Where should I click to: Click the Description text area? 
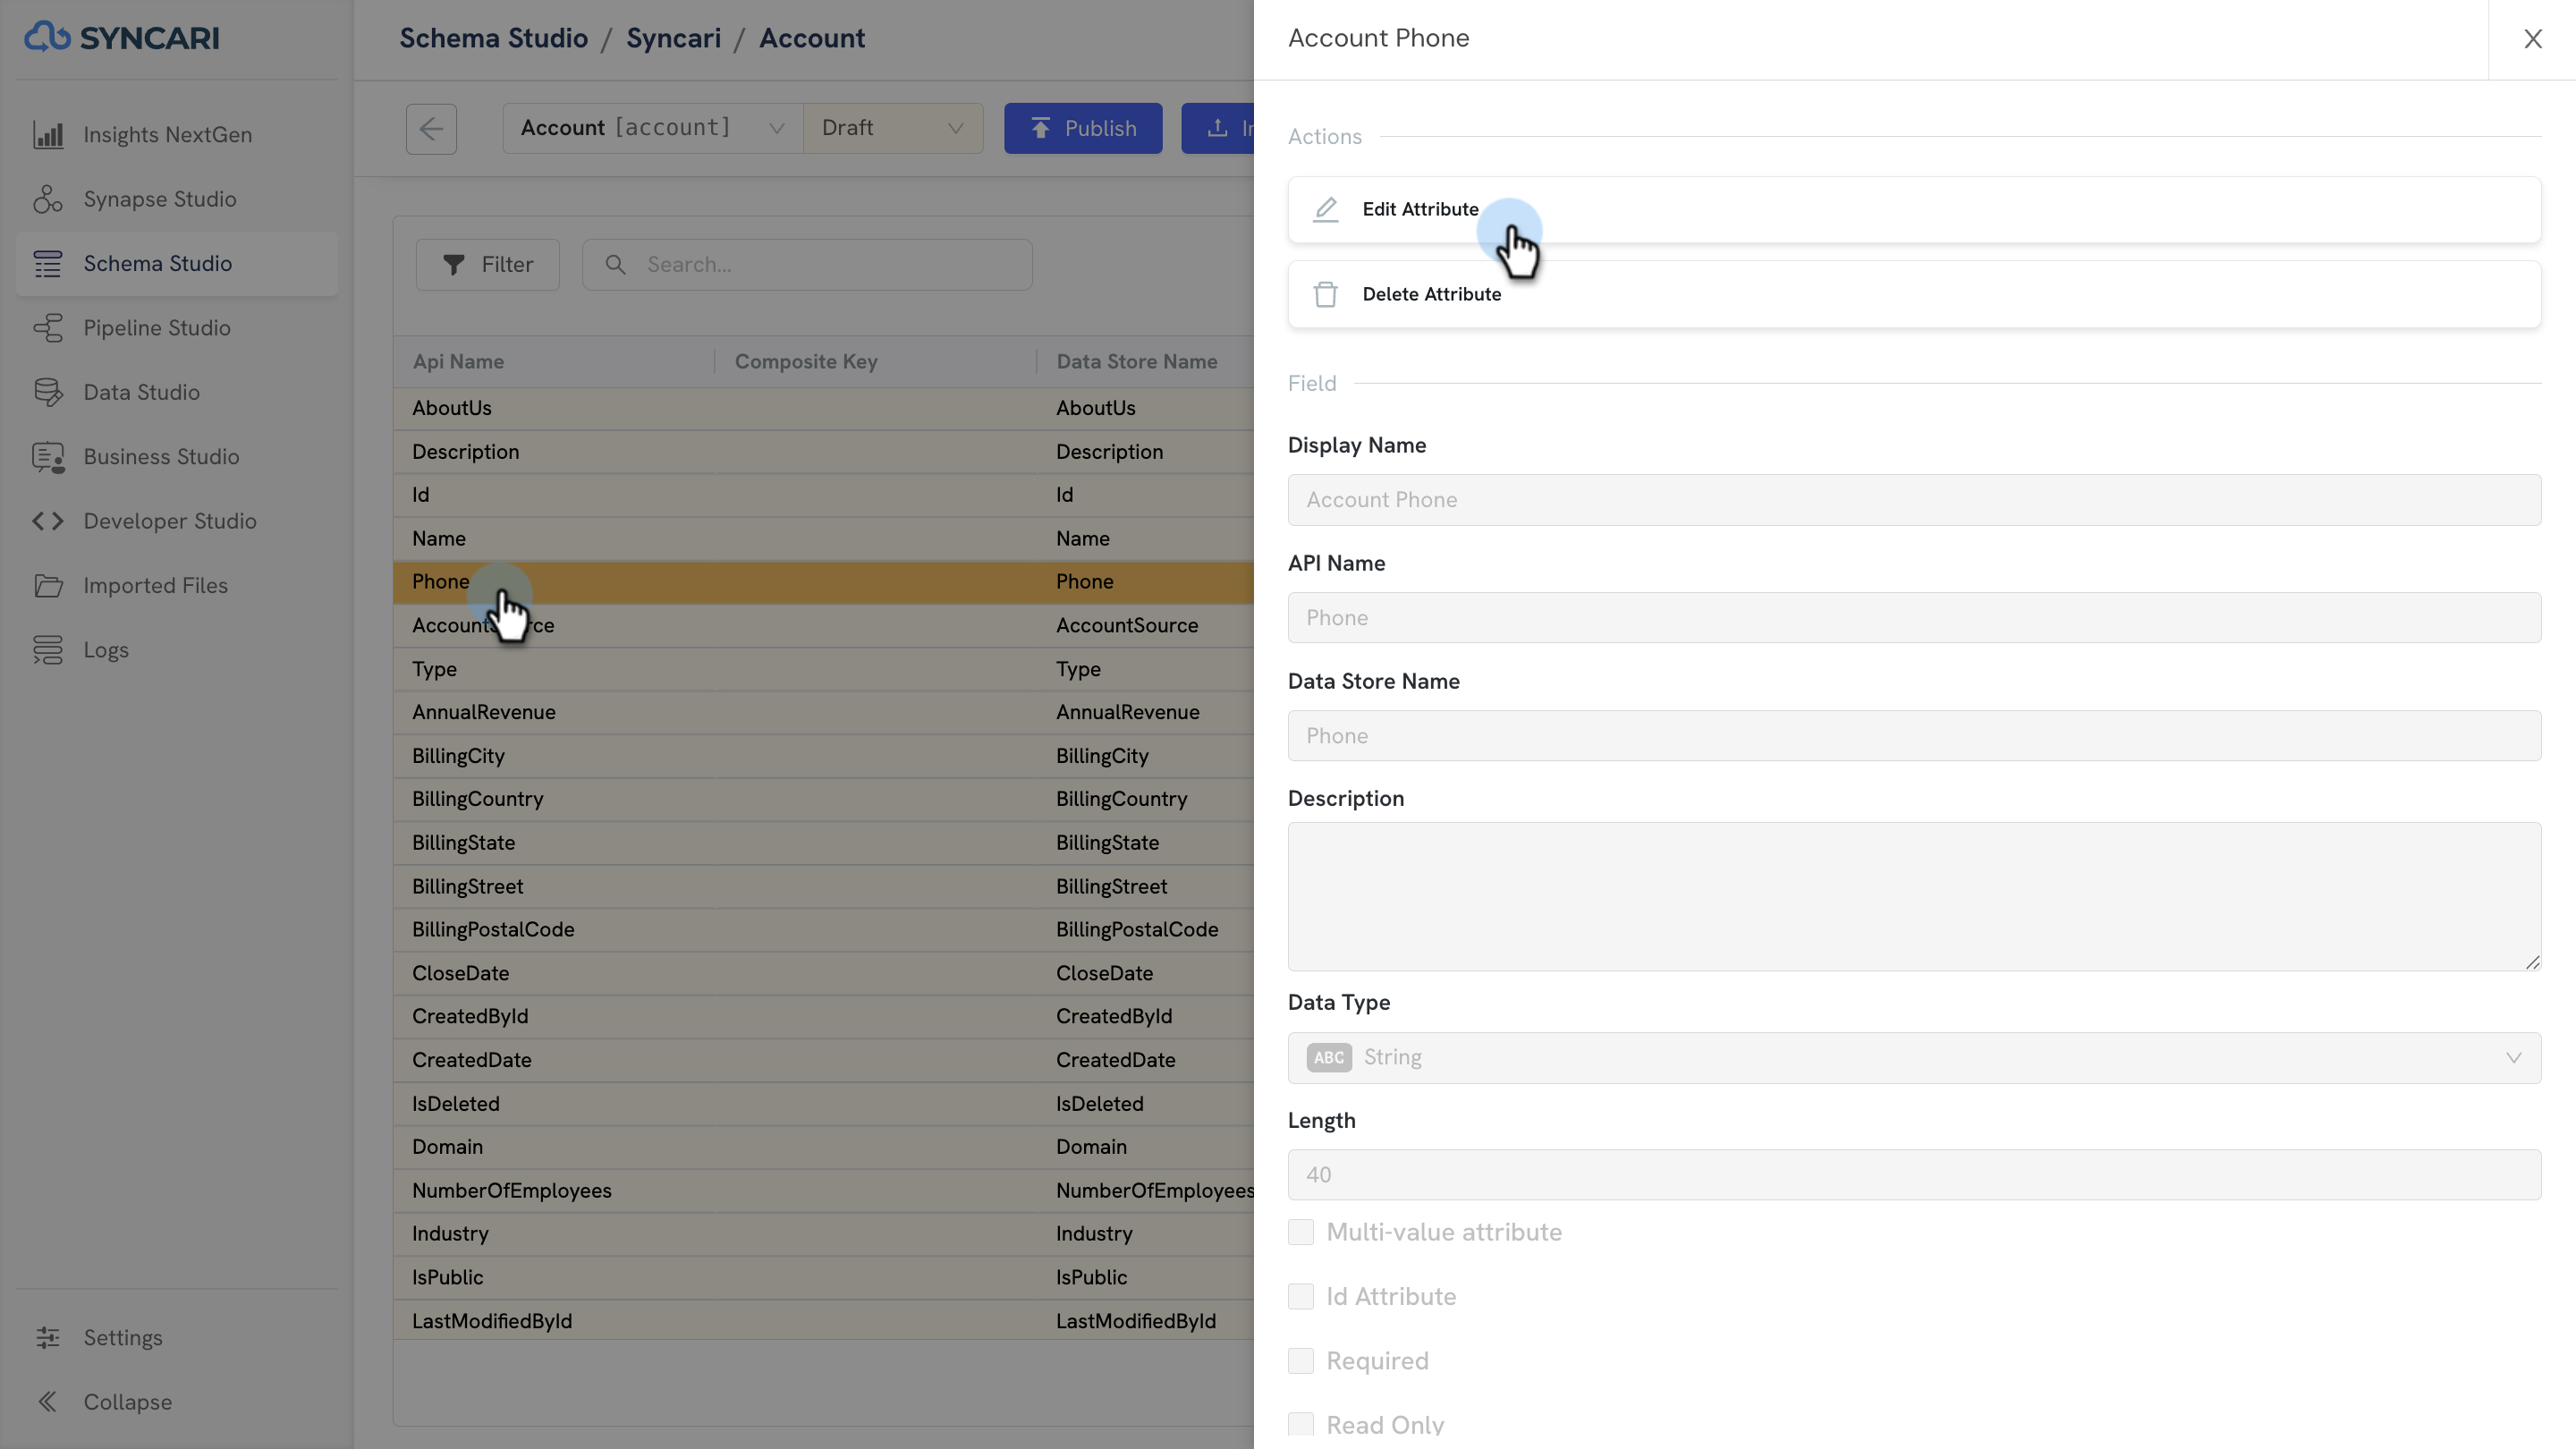pos(1914,896)
